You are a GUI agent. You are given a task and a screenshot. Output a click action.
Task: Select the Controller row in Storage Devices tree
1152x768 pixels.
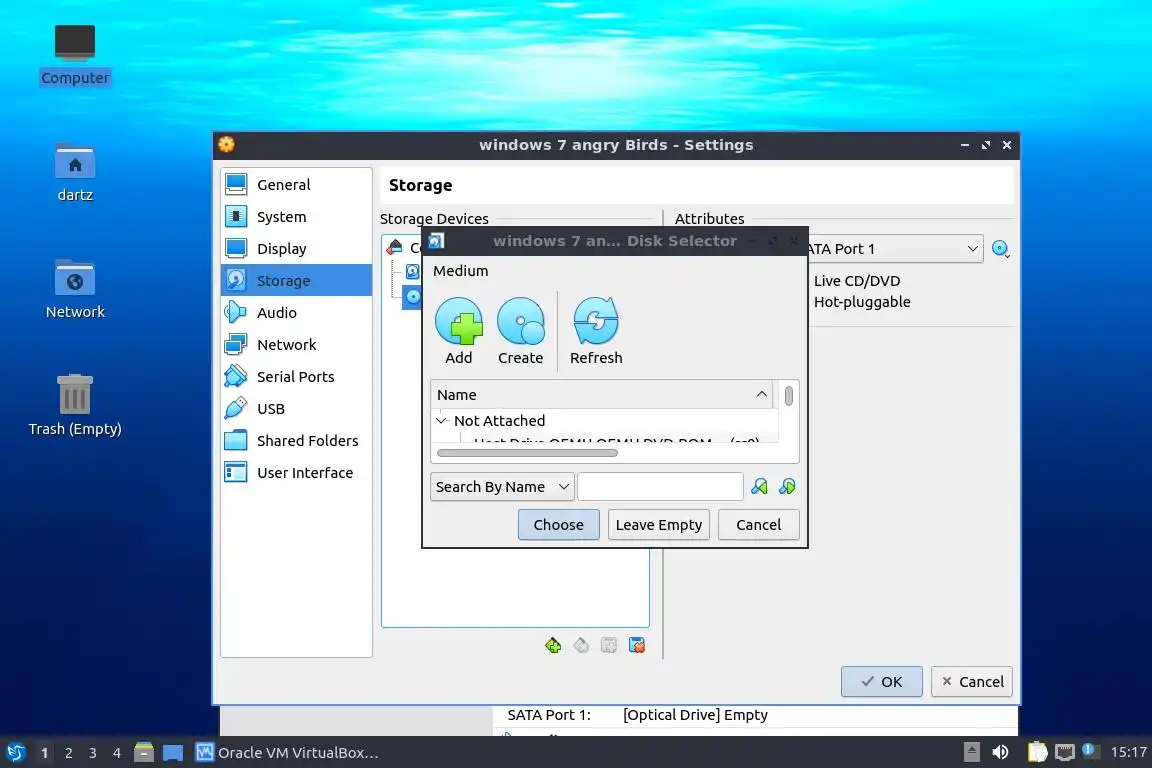[x=404, y=247]
